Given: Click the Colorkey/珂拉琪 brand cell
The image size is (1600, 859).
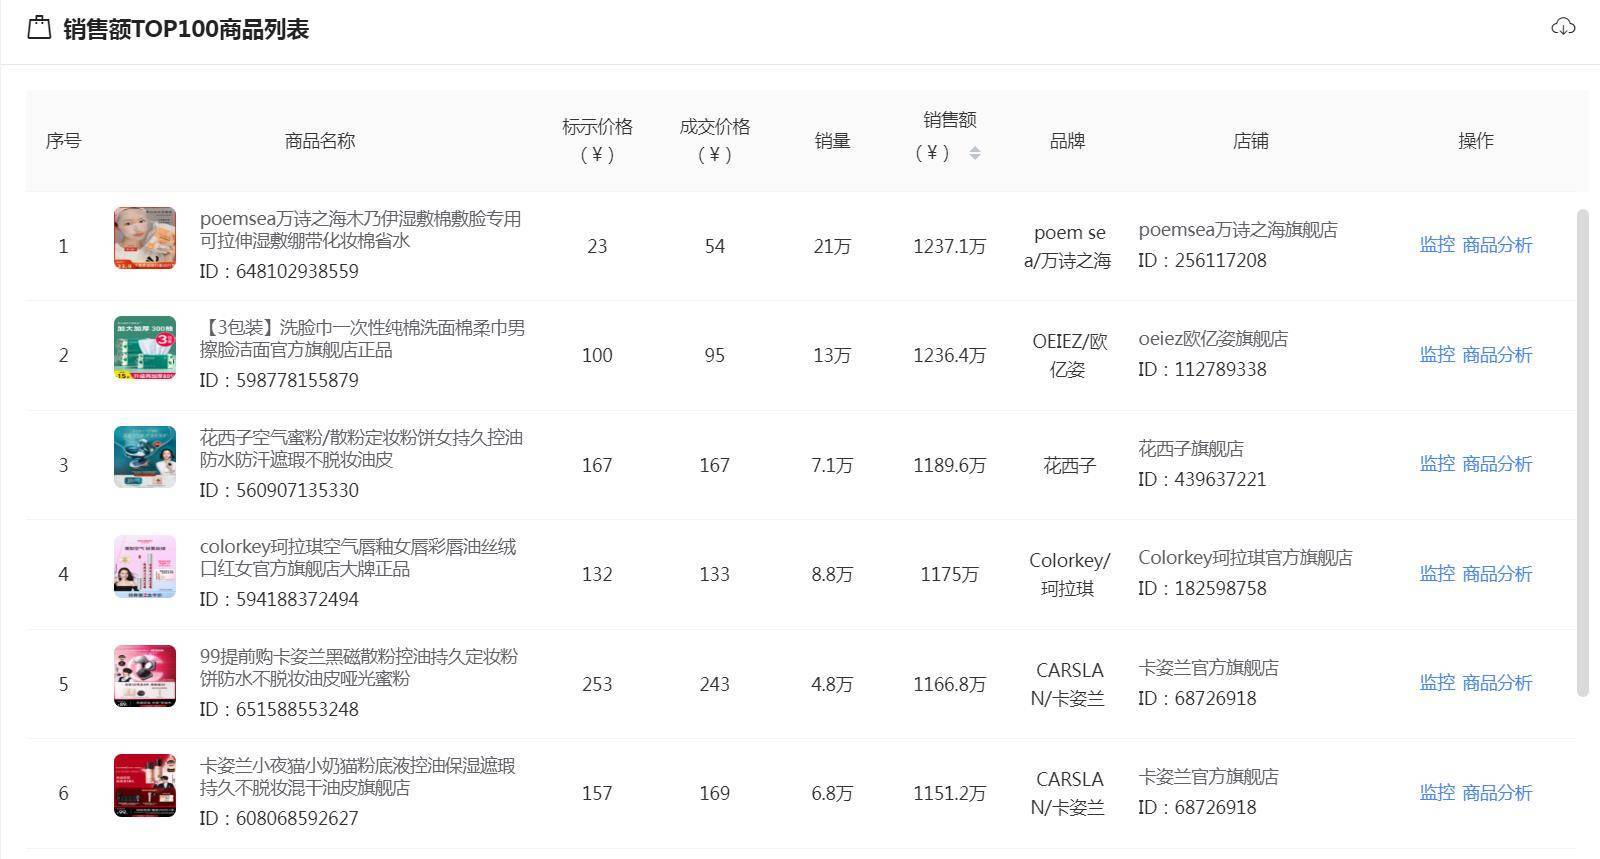Looking at the screenshot, I should 1068,574.
